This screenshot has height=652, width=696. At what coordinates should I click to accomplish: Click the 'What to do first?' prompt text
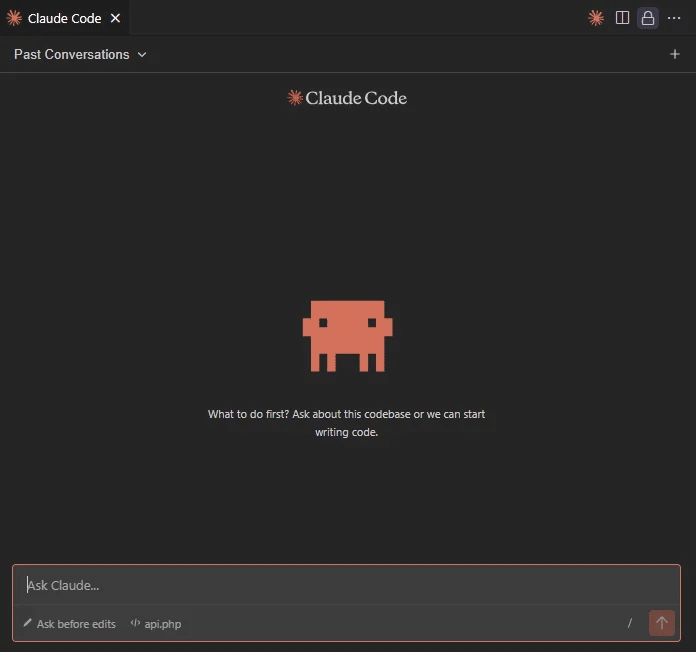346,423
